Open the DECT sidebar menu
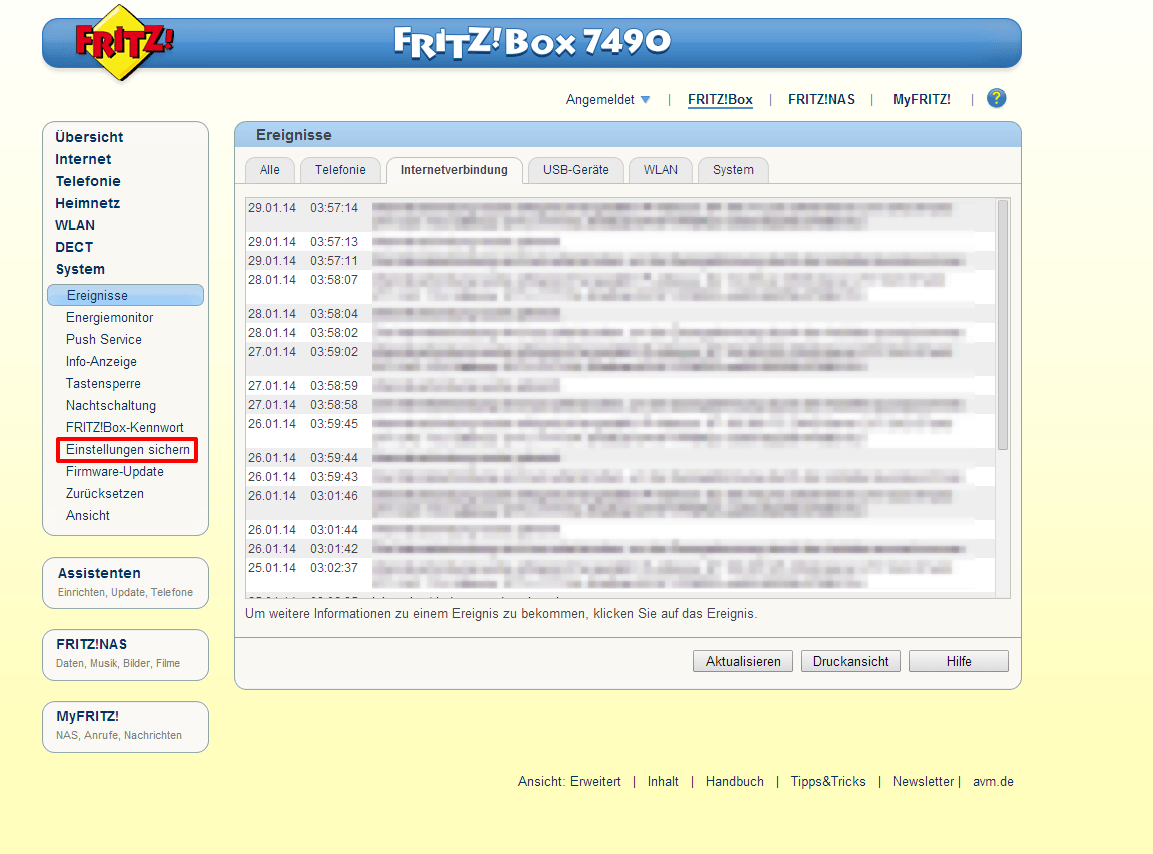 [74, 247]
